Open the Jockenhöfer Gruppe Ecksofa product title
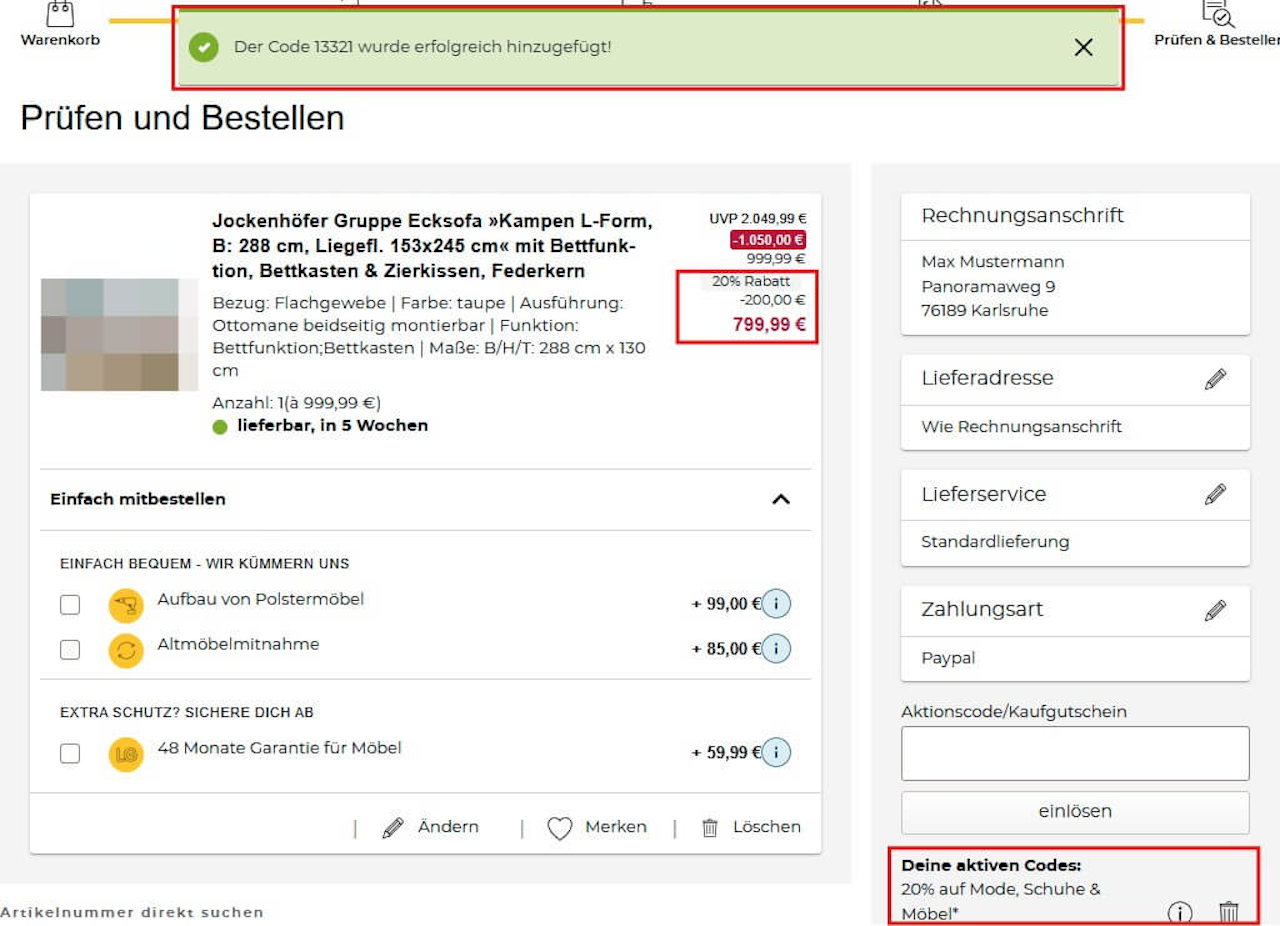1280x926 pixels. [432, 246]
